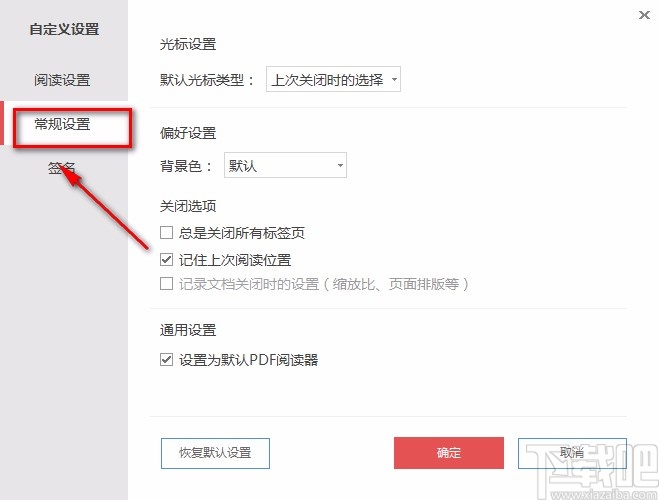This screenshot has height=500, width=661.
Task: Click the 自定义设置 title in the sidebar
Action: point(64,29)
